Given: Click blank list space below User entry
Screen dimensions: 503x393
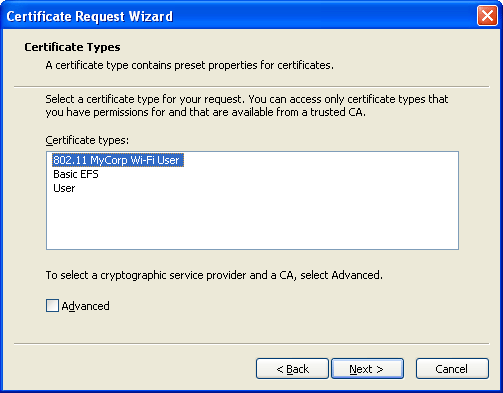Looking at the screenshot, I should click(x=252, y=222).
